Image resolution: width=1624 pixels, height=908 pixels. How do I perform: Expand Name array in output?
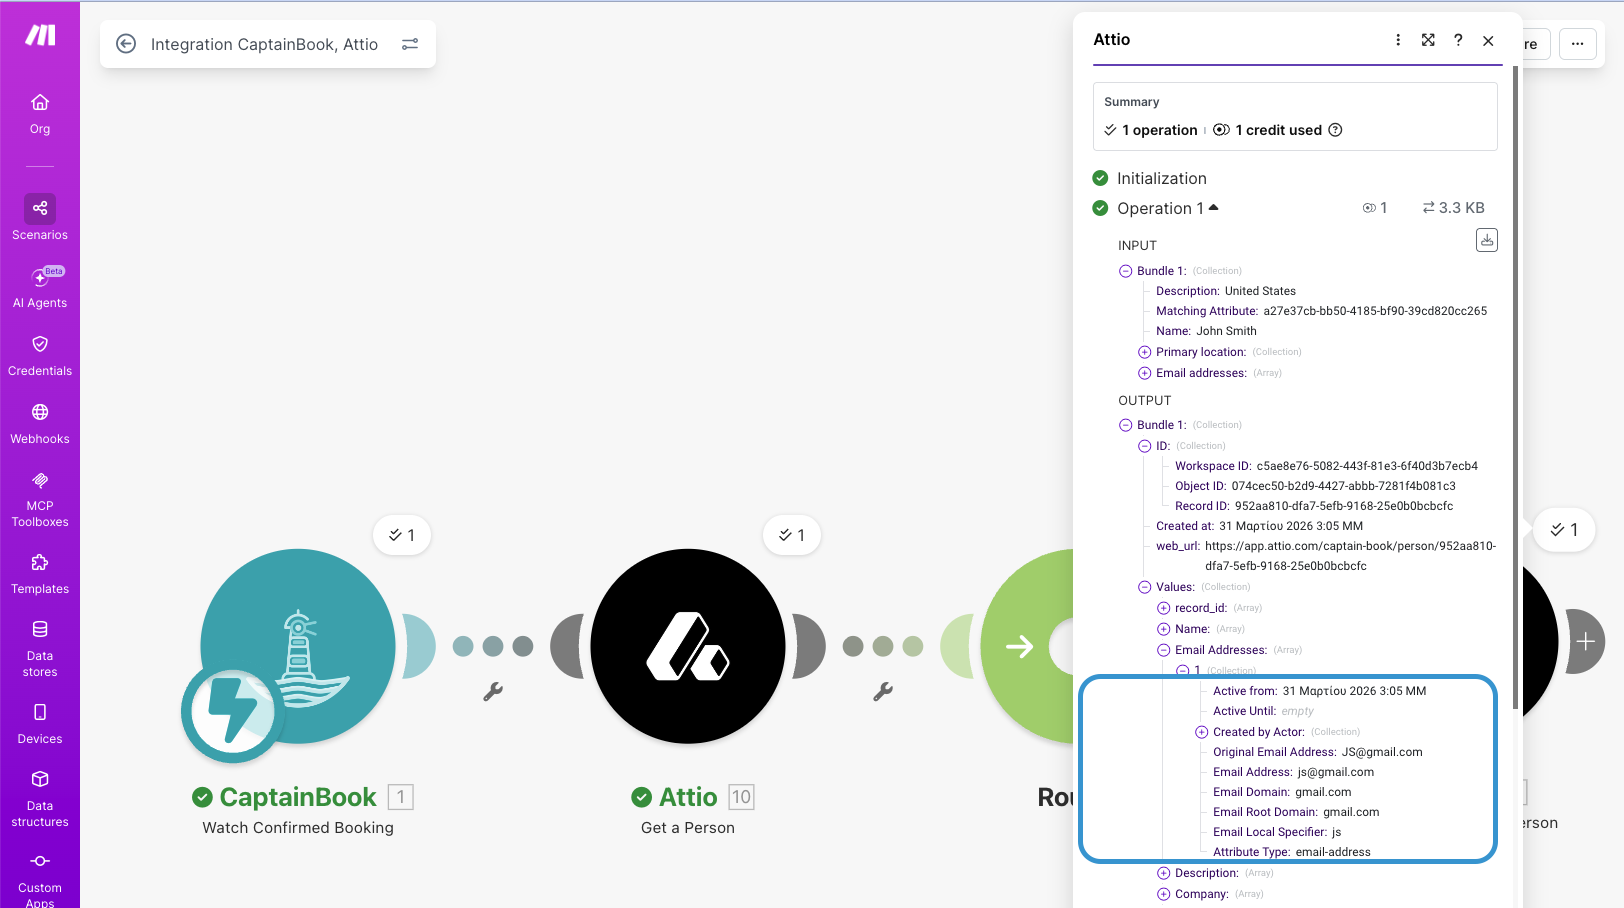click(x=1163, y=629)
